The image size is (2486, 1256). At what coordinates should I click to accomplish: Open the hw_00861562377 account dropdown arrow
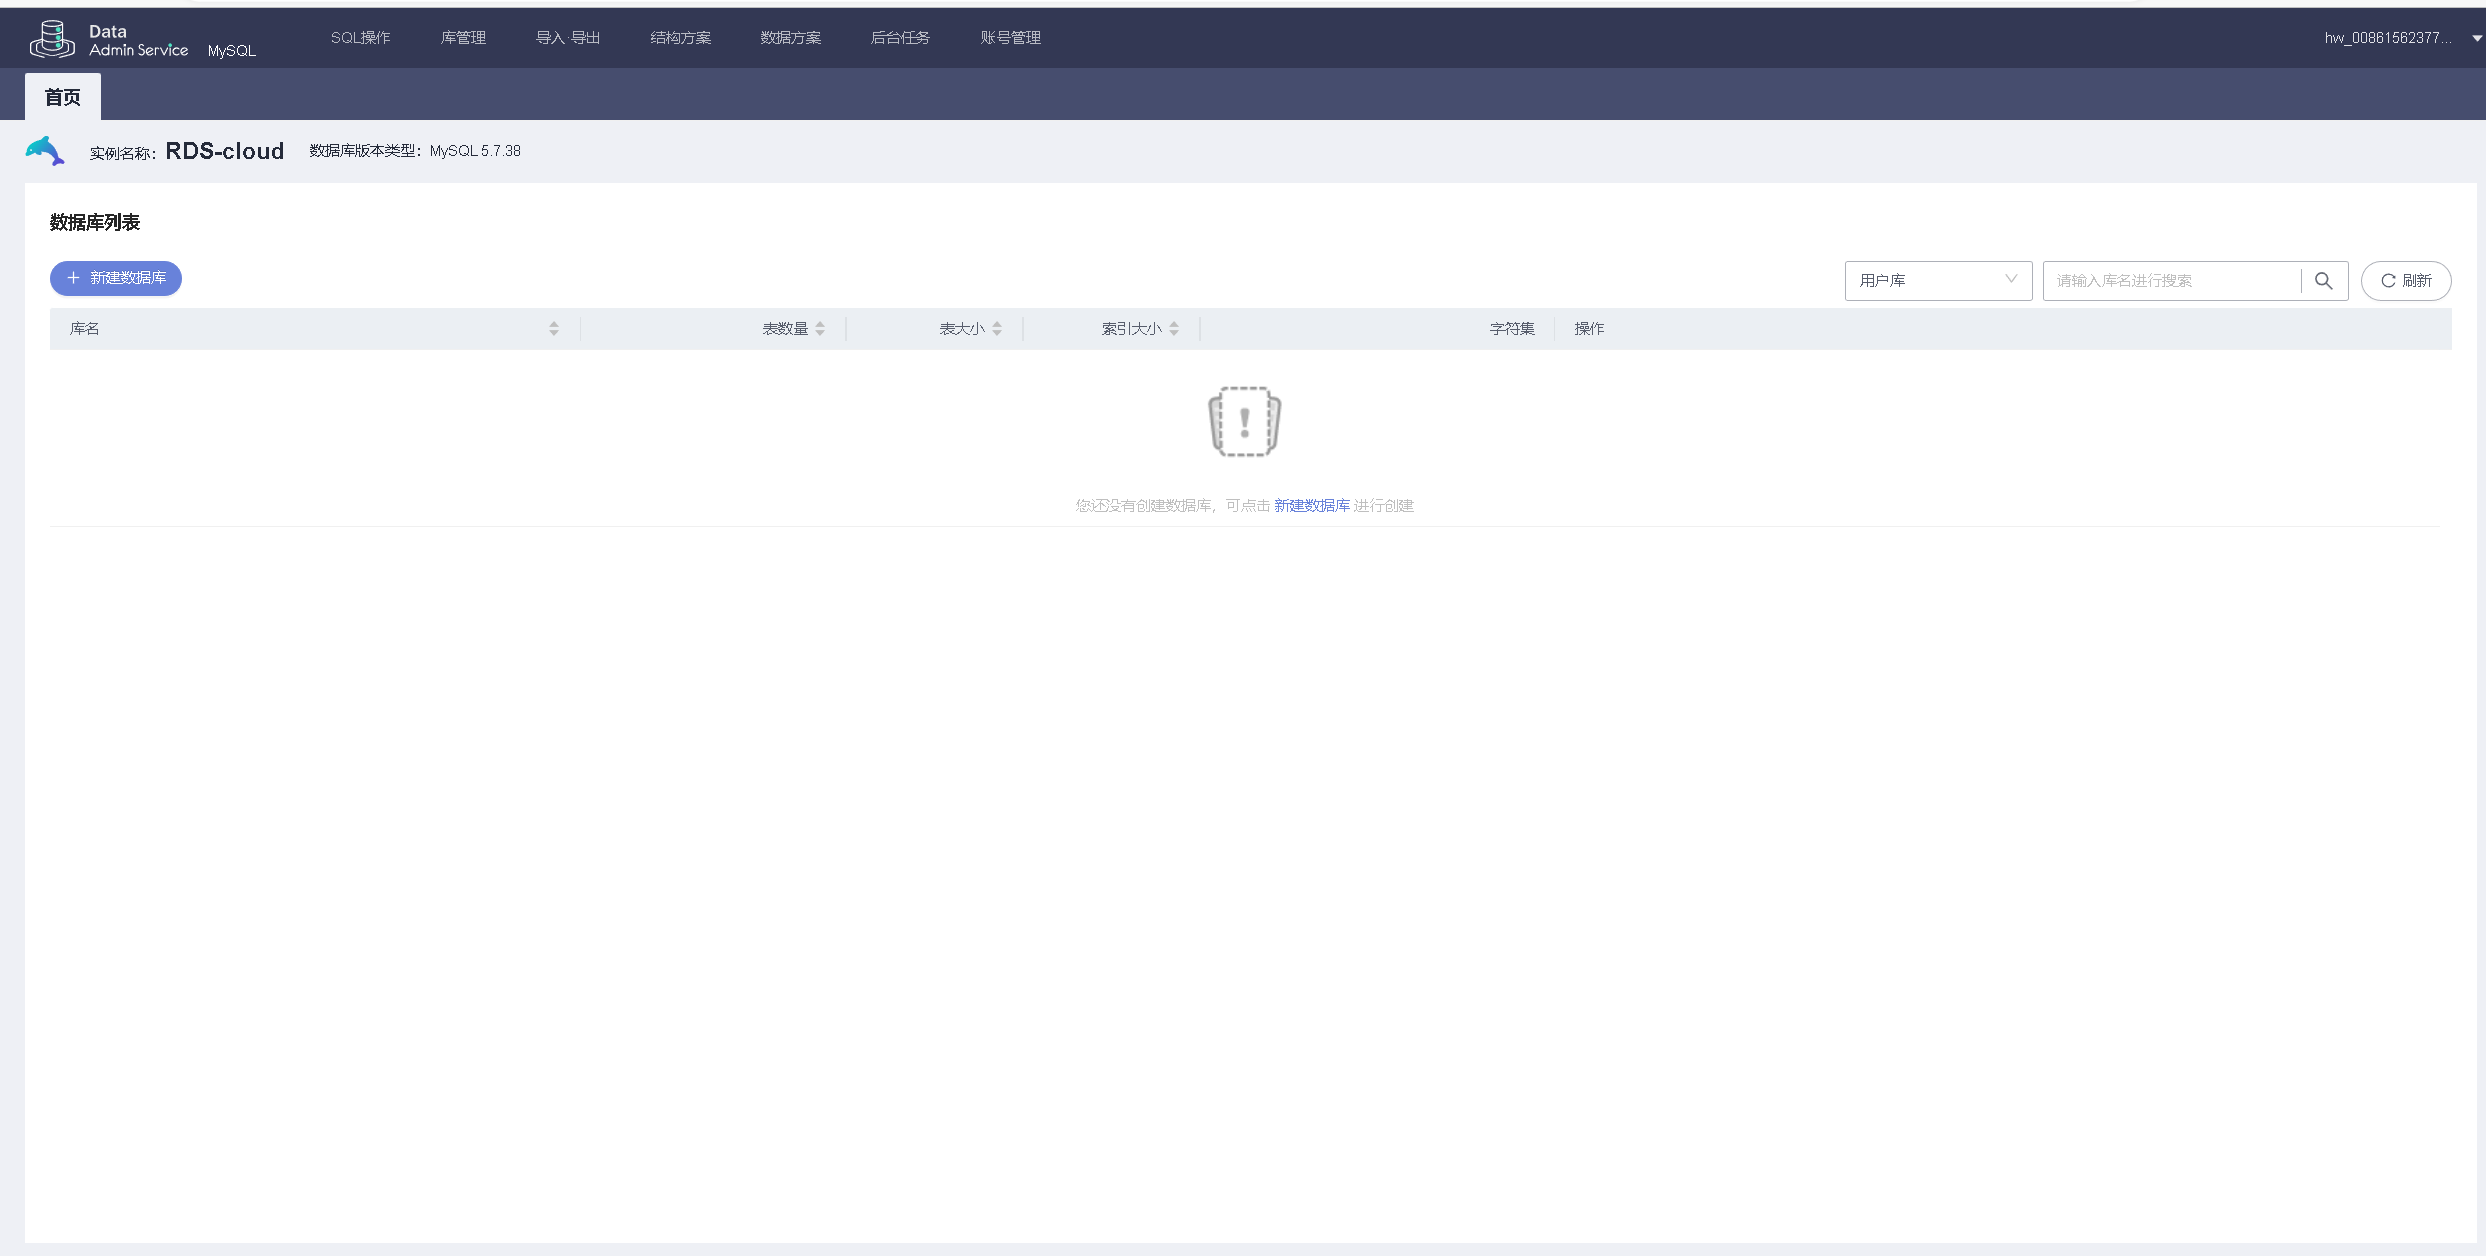pos(2476,38)
